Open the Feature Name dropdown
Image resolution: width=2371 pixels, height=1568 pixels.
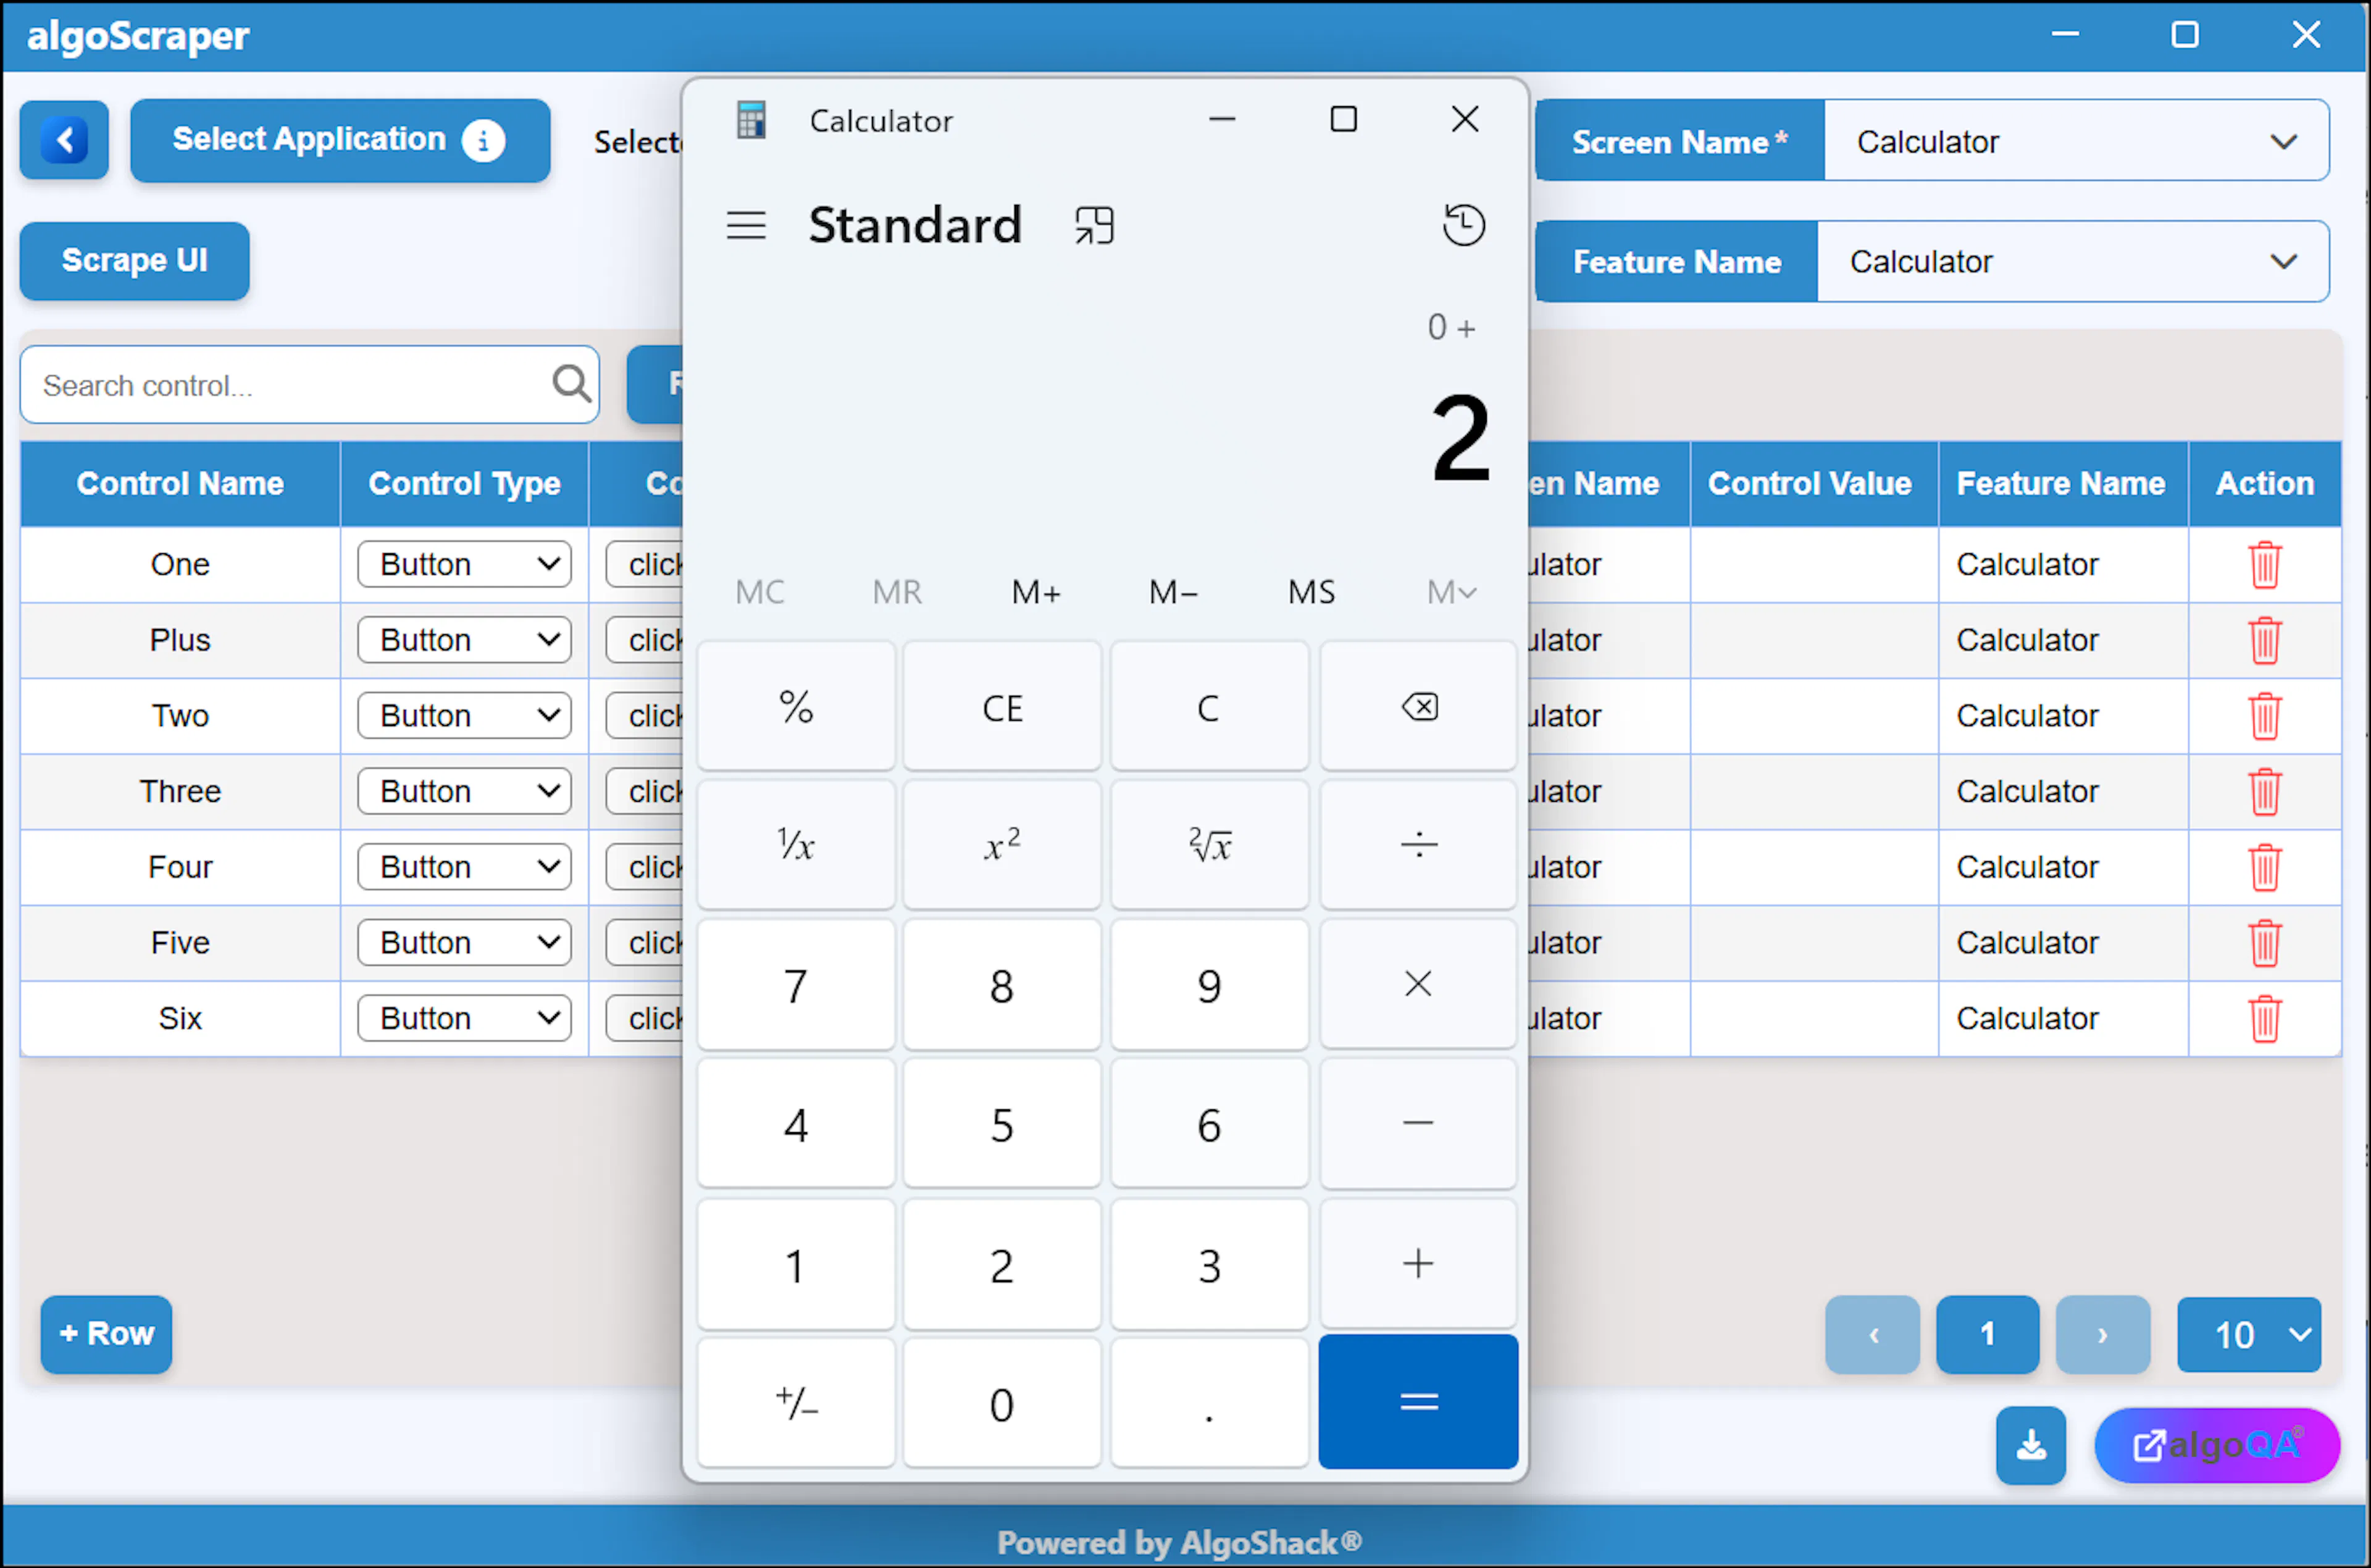point(2073,261)
